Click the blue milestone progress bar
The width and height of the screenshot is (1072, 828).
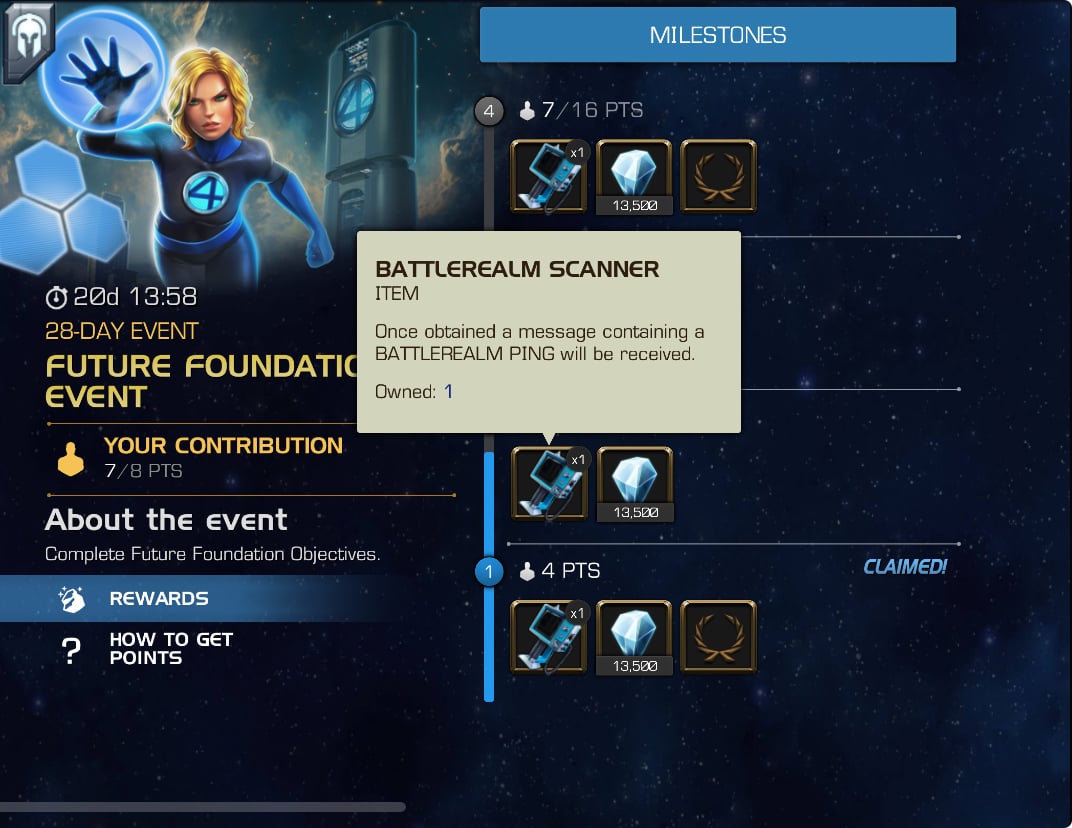point(489,576)
